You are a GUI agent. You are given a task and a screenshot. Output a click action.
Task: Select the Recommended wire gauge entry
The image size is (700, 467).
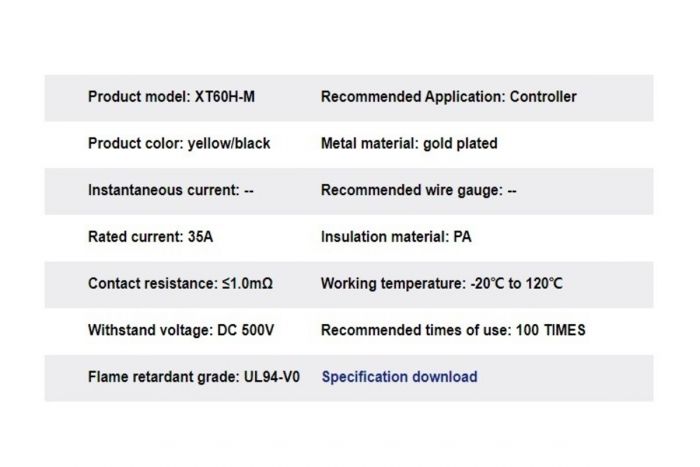pyautogui.click(x=418, y=190)
